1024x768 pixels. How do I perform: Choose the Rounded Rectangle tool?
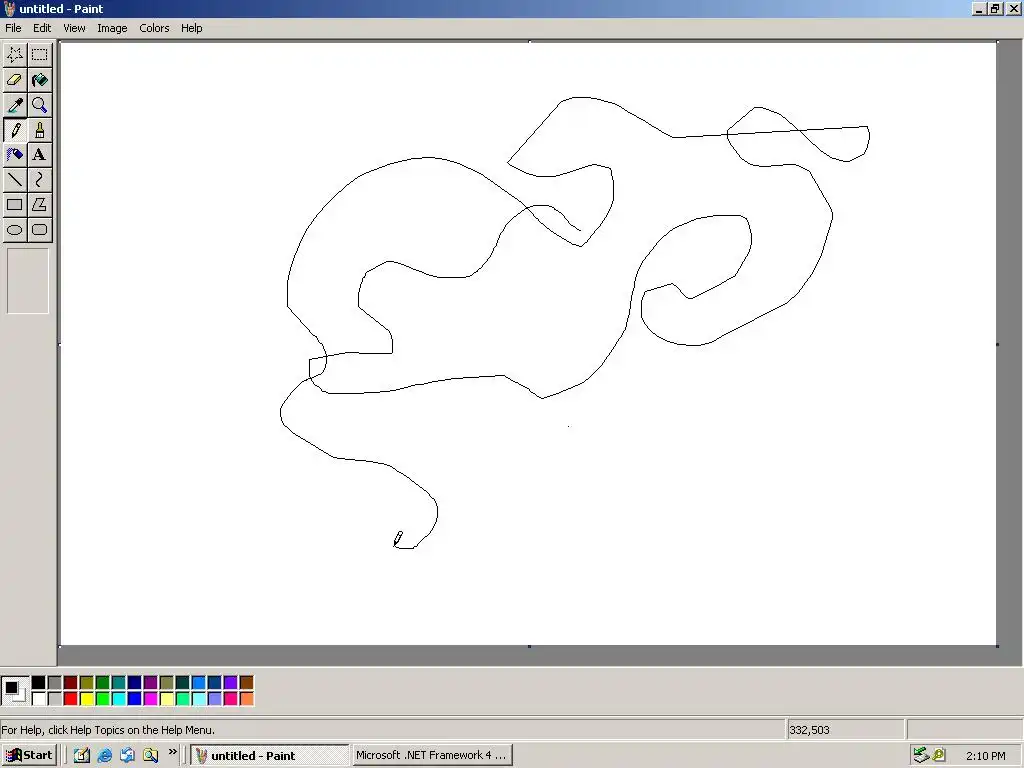pyautogui.click(x=40, y=230)
